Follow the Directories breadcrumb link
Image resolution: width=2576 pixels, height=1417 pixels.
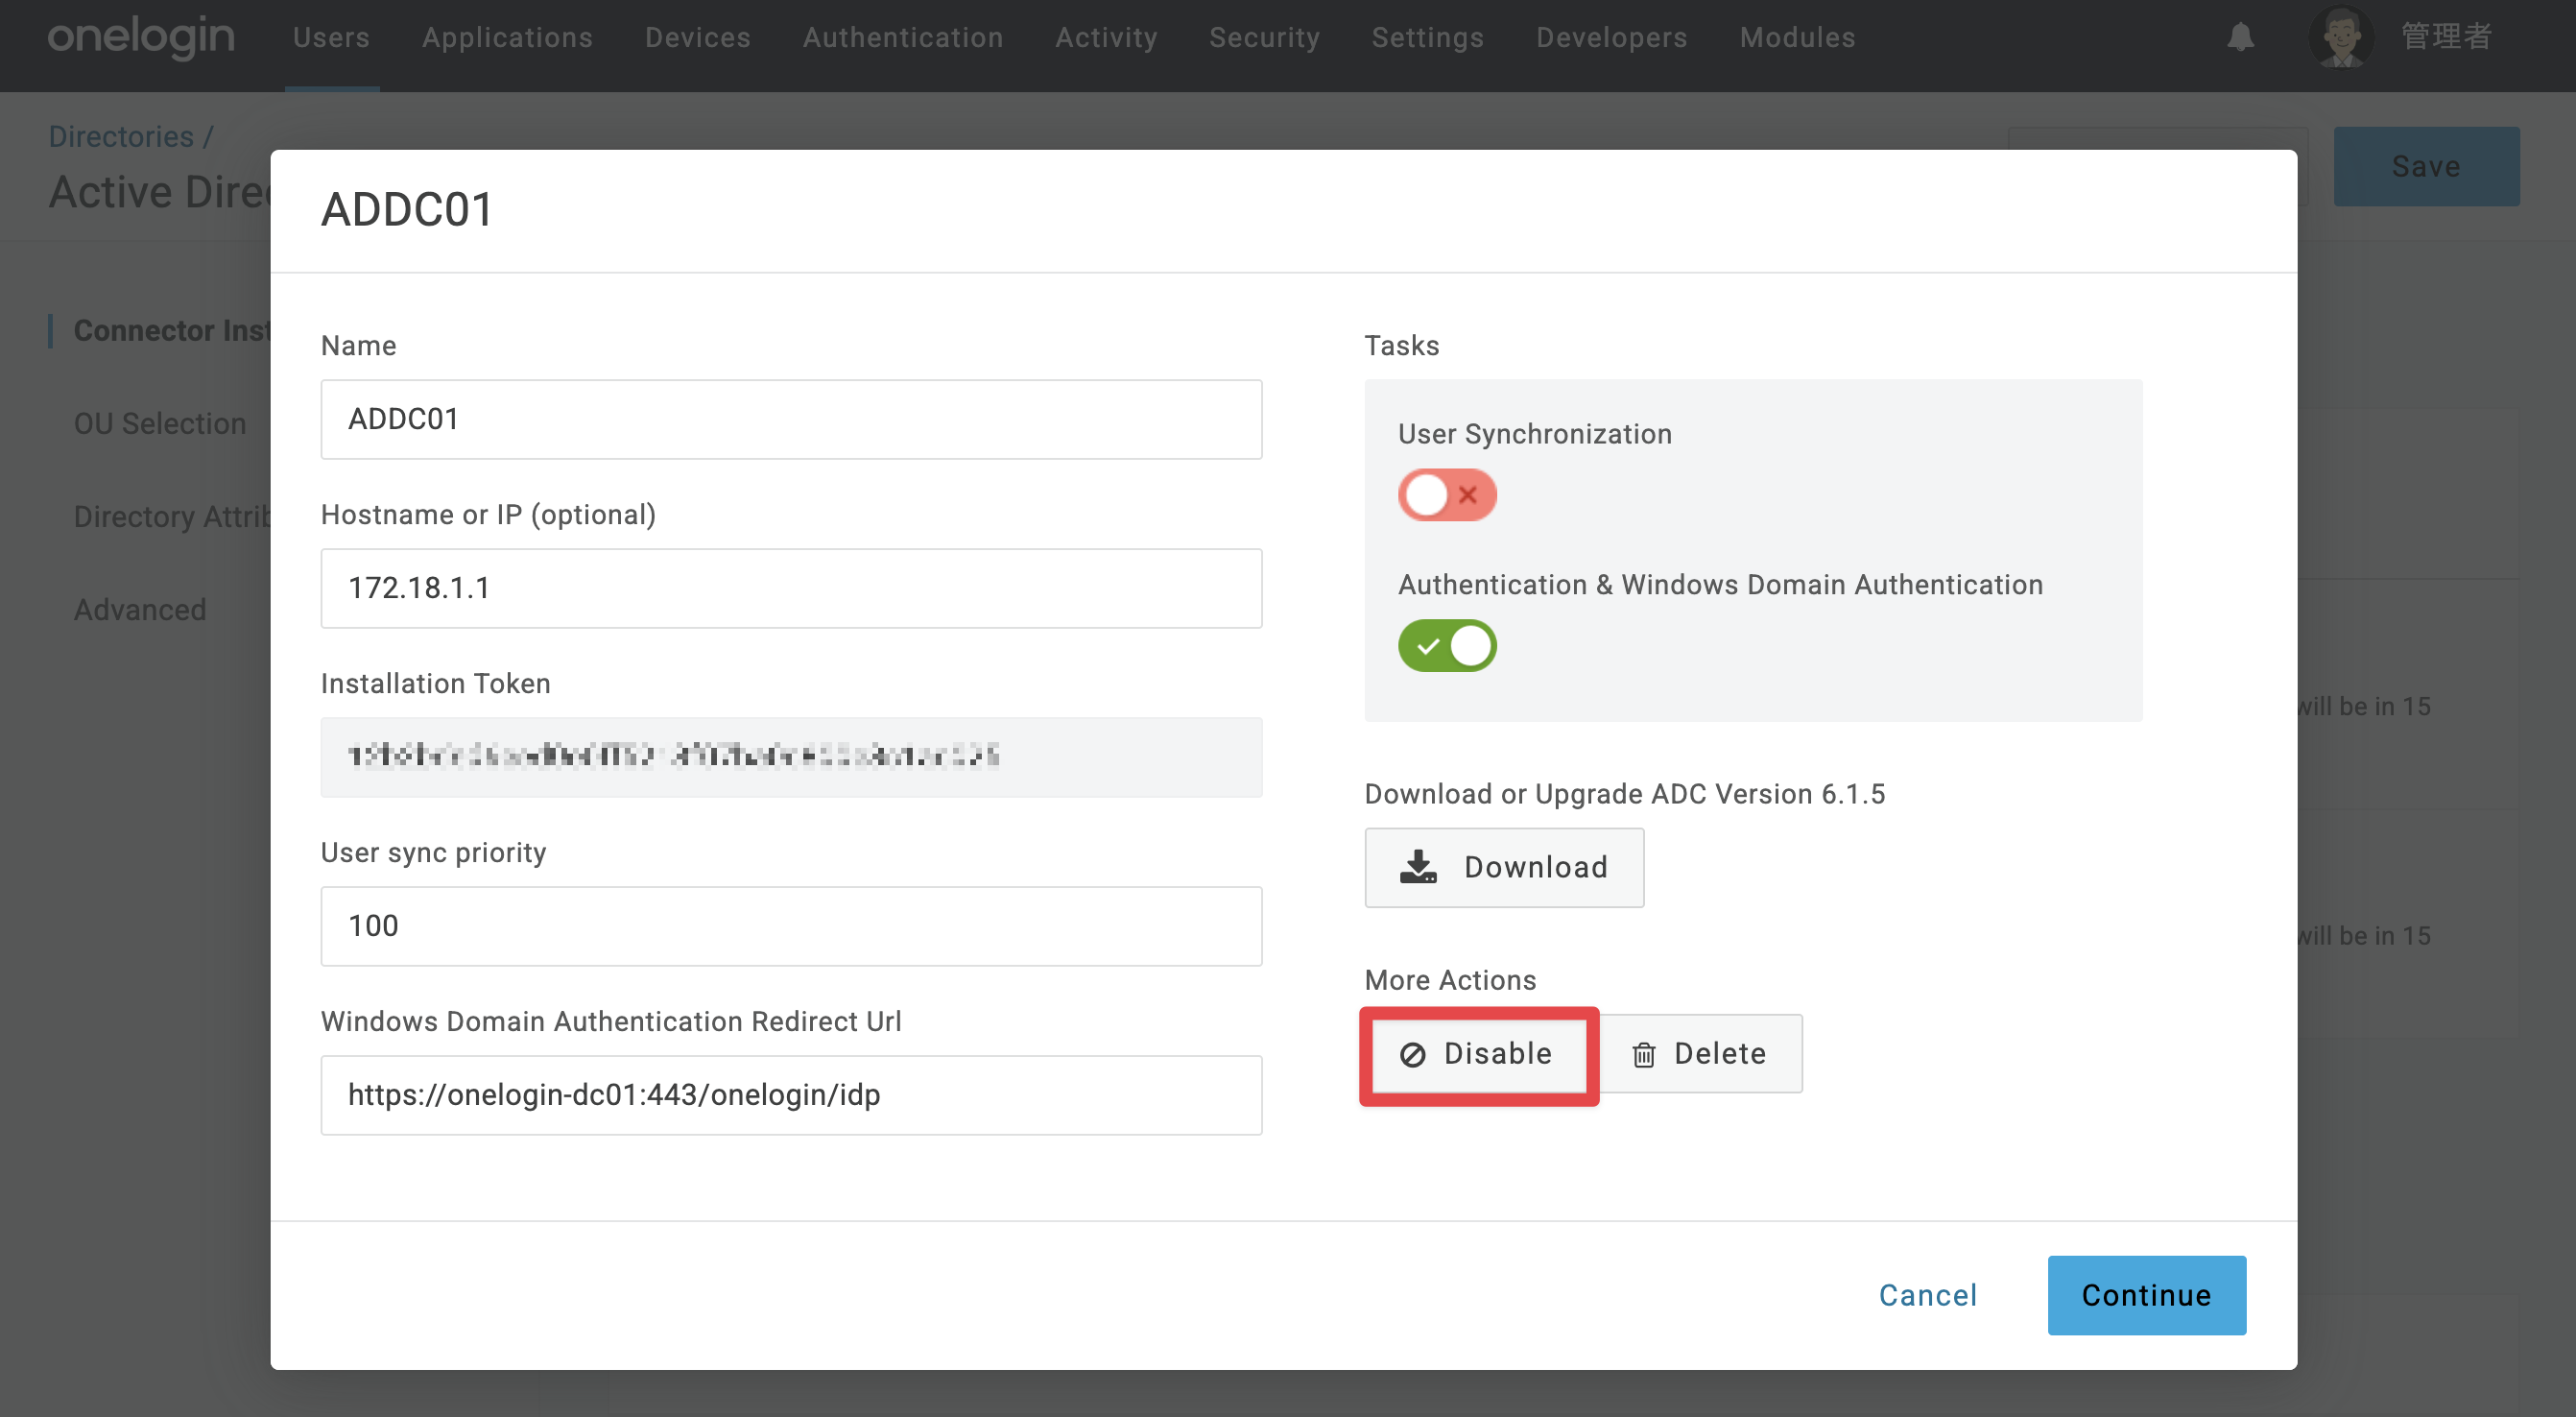pyautogui.click(x=121, y=136)
